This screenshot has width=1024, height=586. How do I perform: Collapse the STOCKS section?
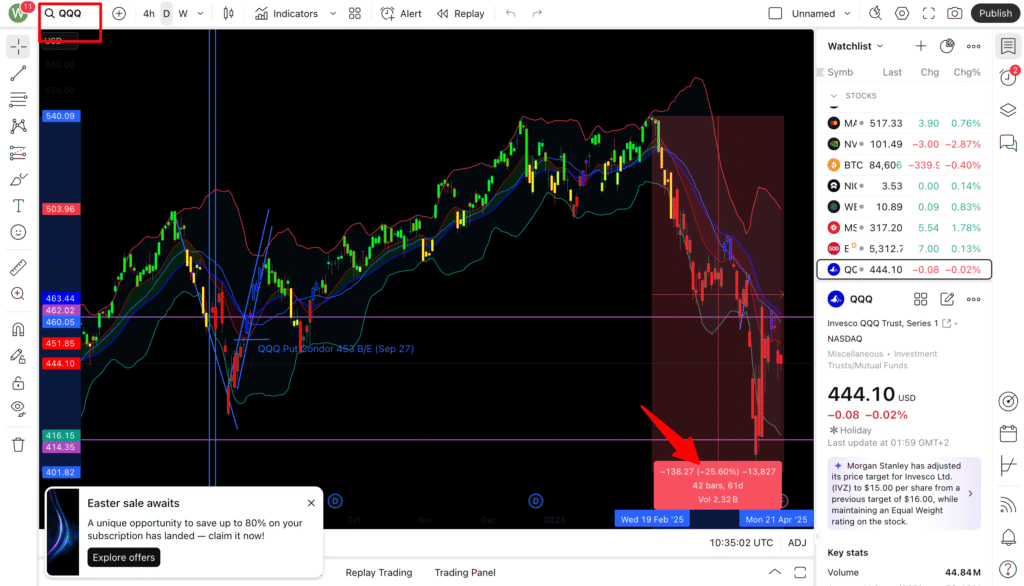click(834, 96)
